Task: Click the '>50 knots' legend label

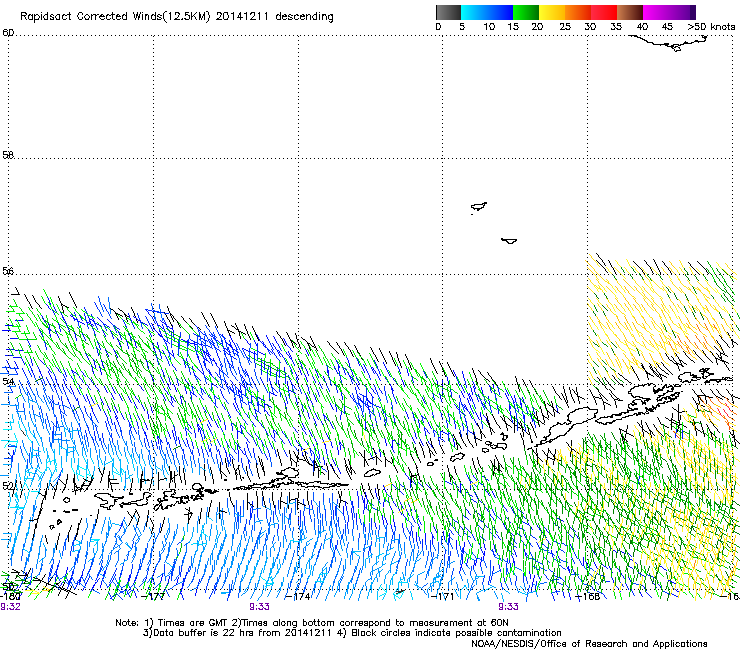Action: (x=711, y=27)
